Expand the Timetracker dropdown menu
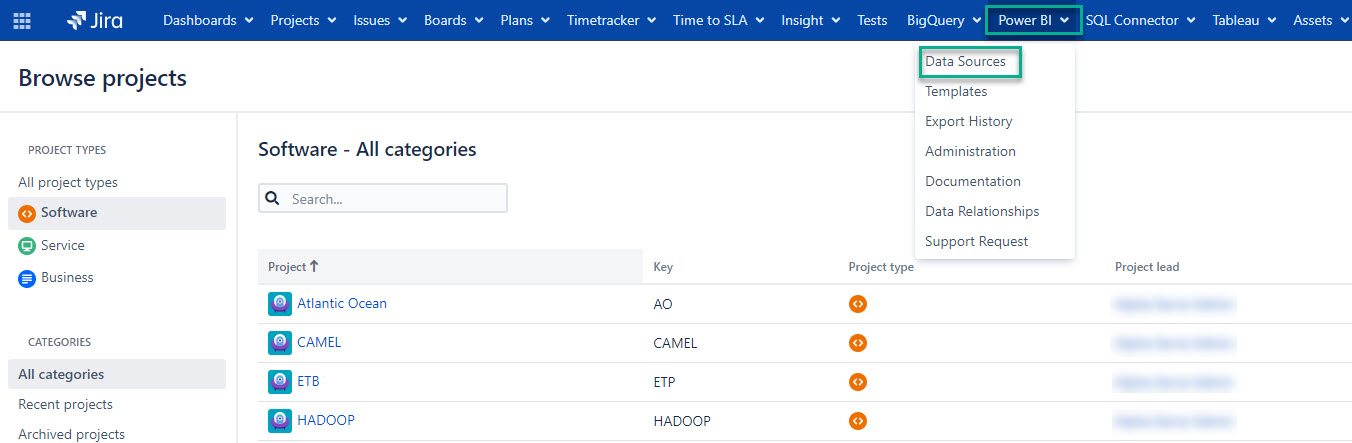This screenshot has height=443, width=1352. pyautogui.click(x=611, y=20)
